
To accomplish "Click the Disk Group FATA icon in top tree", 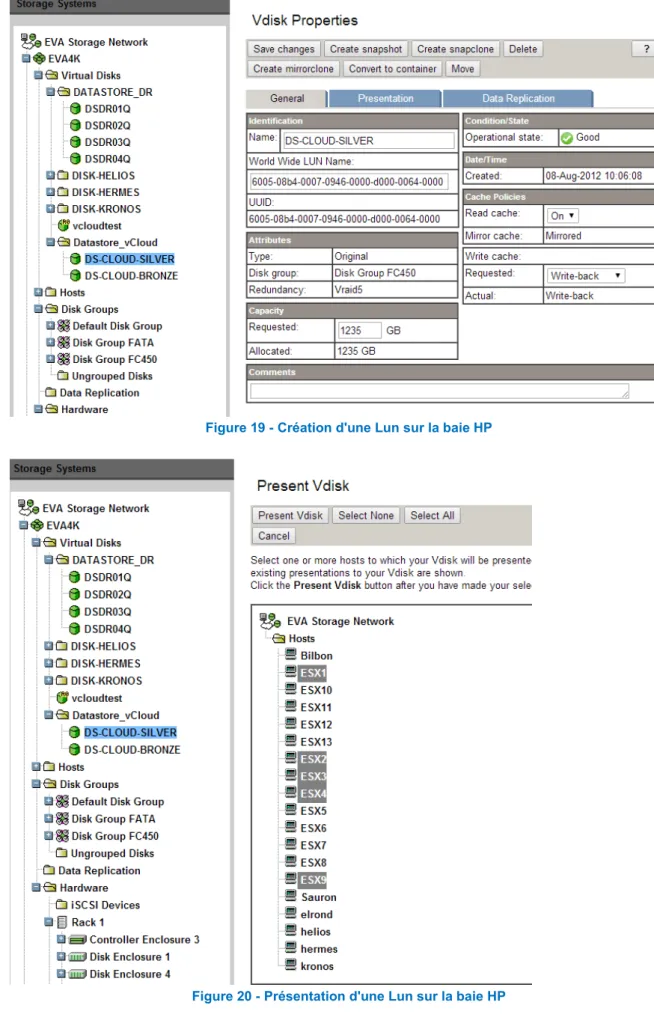I will (63, 342).
